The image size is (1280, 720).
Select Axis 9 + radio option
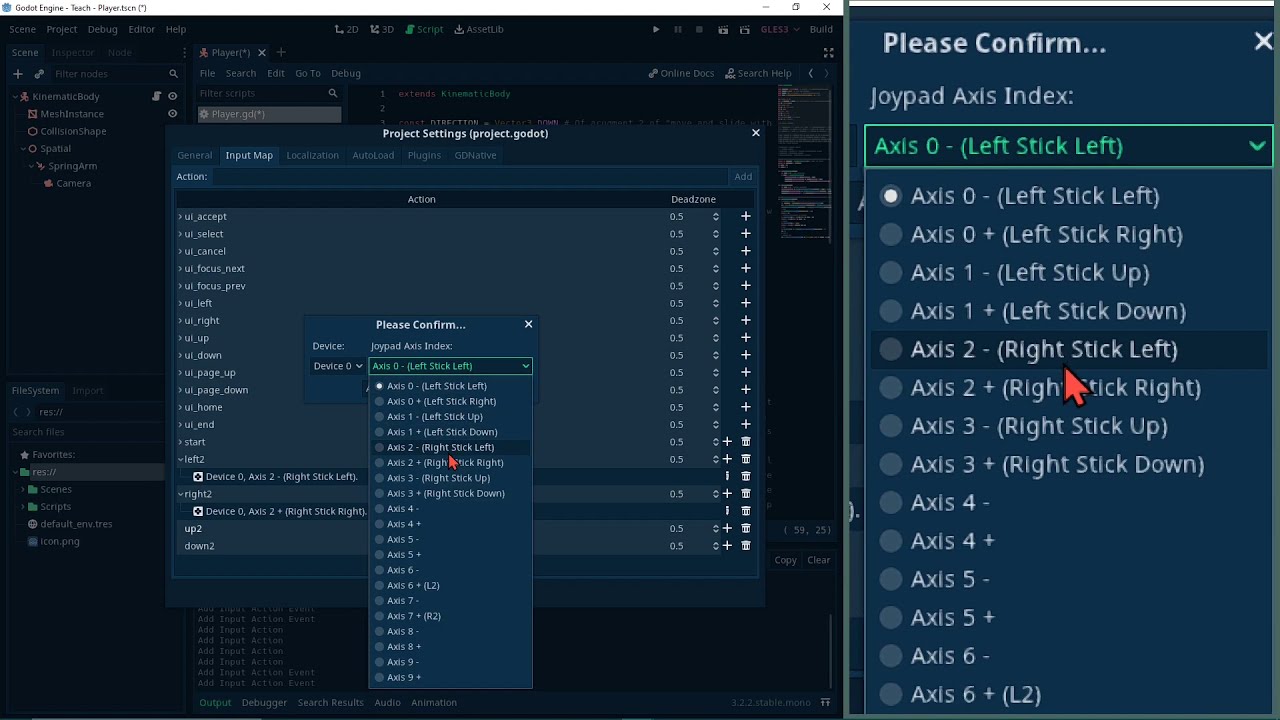(x=404, y=677)
